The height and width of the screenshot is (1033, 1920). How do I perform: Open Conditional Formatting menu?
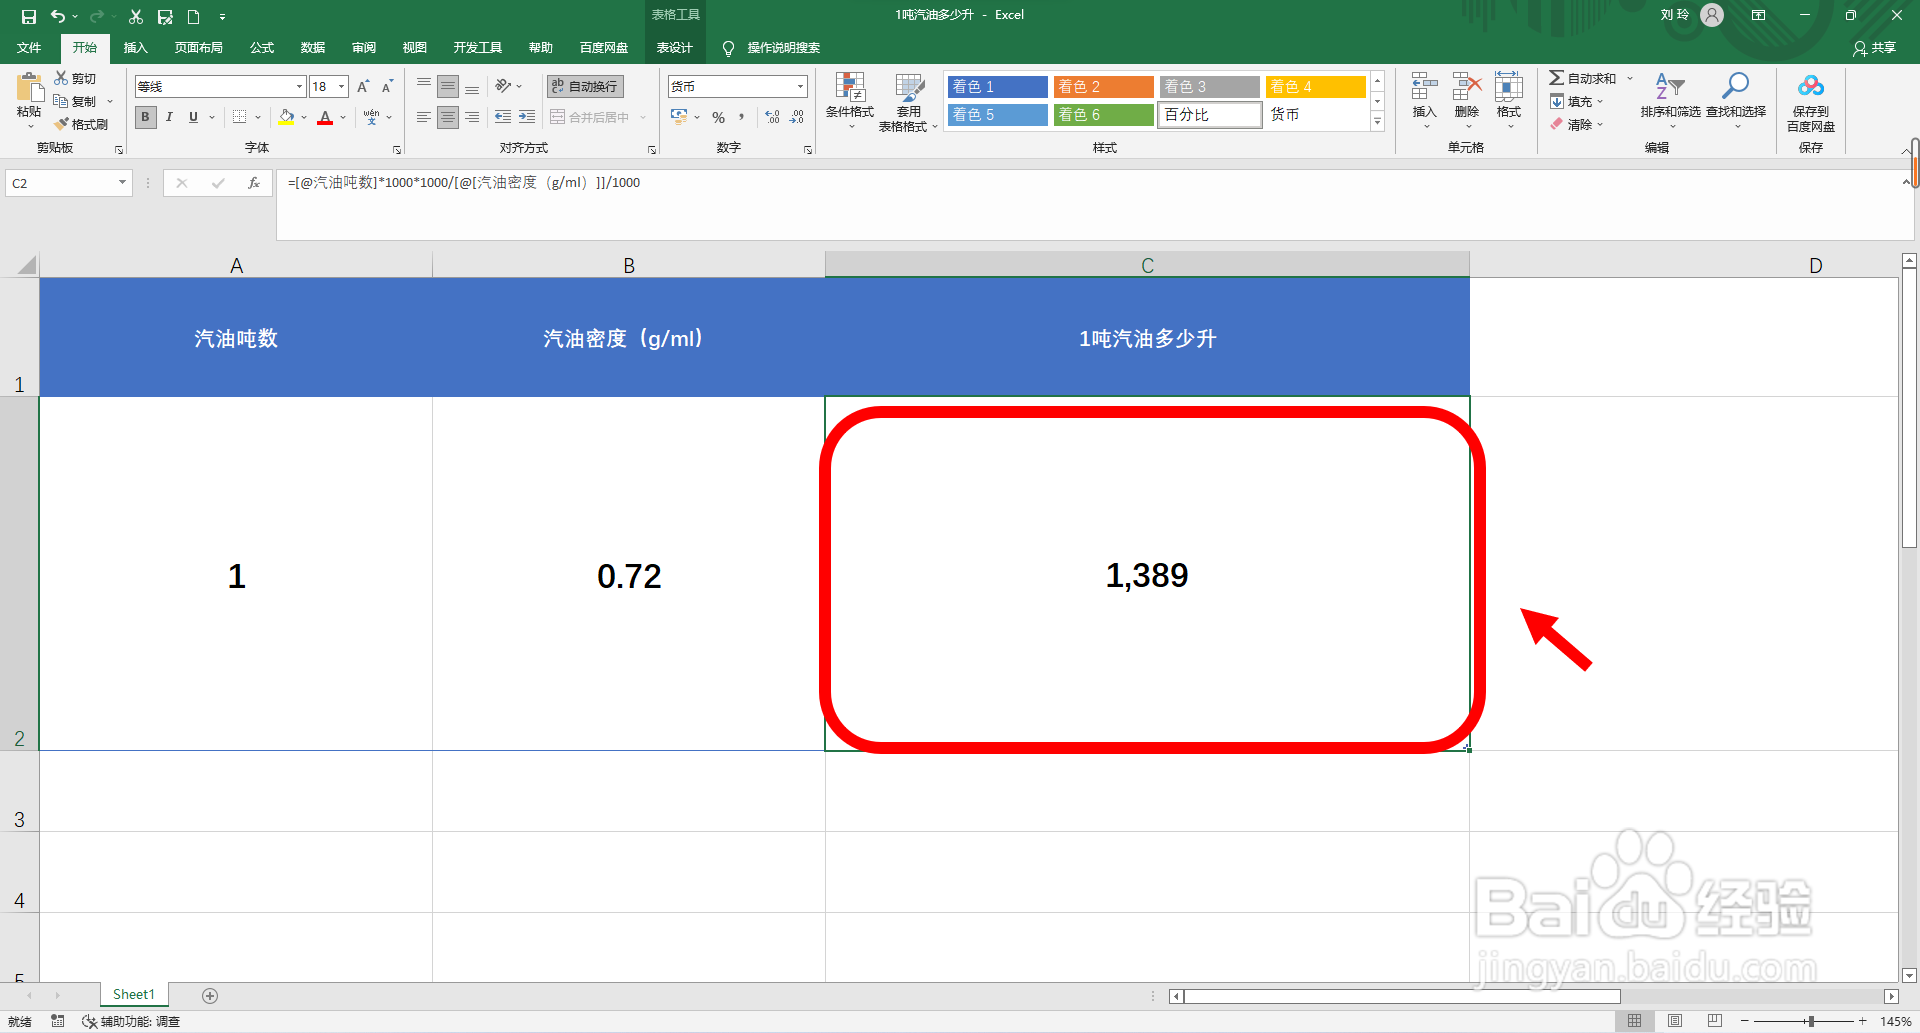(x=850, y=100)
